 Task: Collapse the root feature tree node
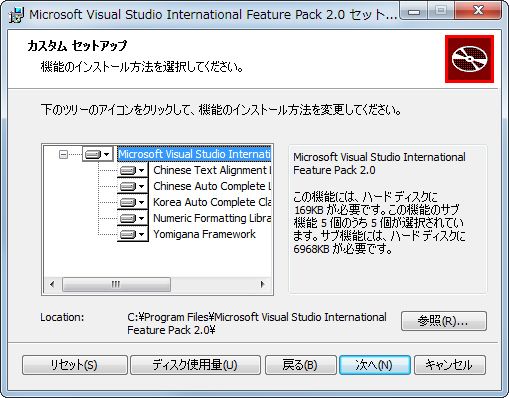click(x=63, y=154)
